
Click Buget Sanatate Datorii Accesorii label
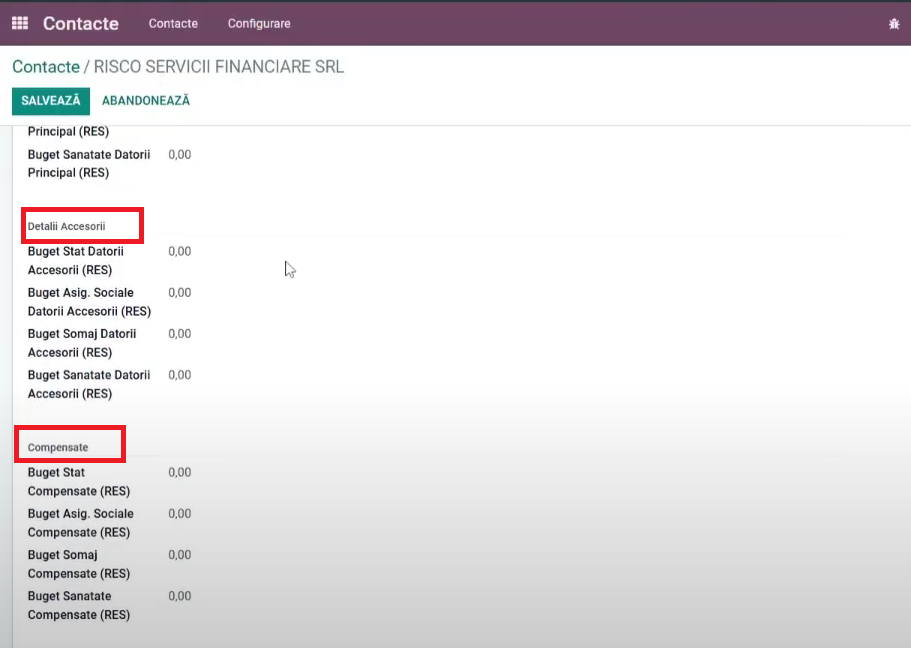89,384
